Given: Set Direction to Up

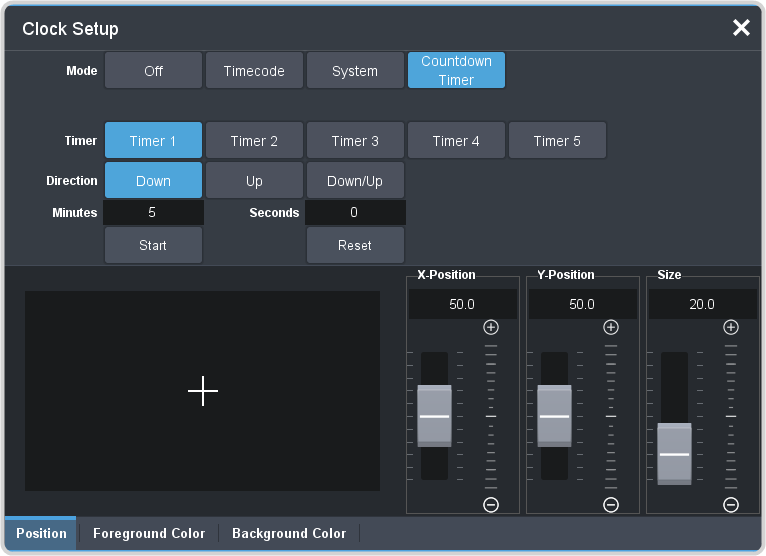Looking at the screenshot, I should pos(254,180).
